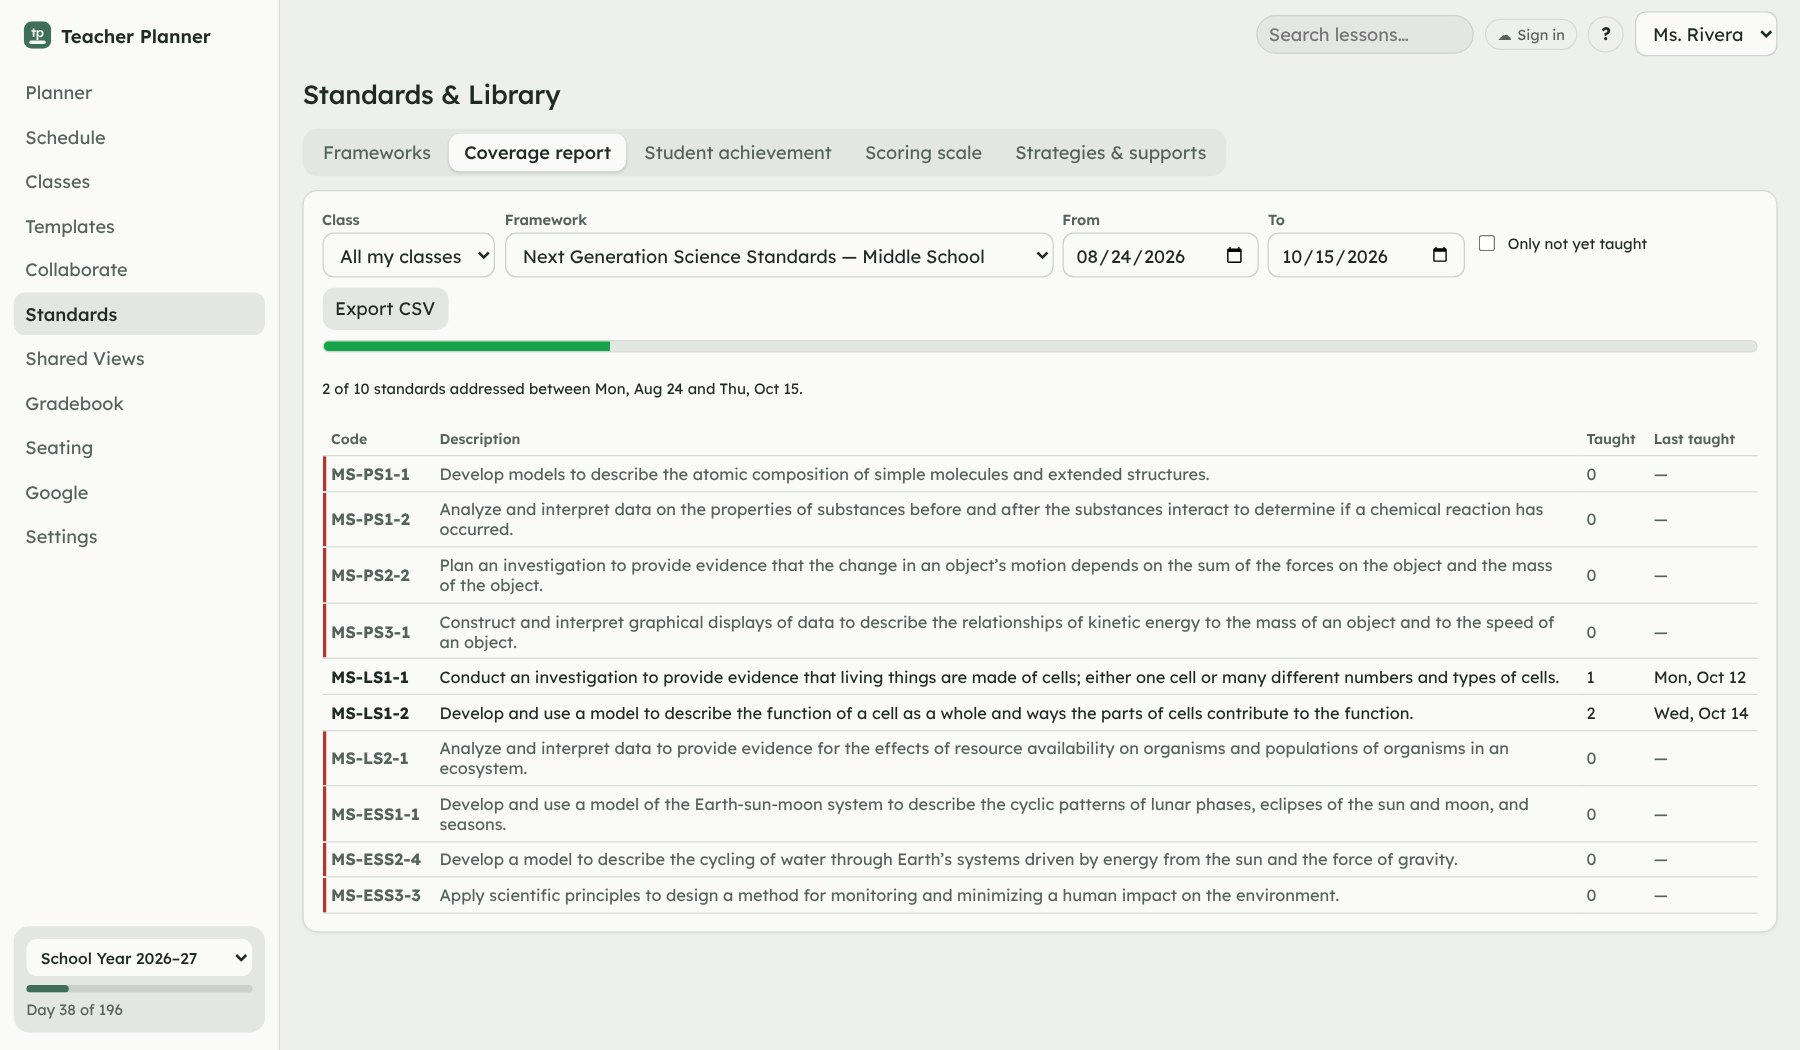The width and height of the screenshot is (1800, 1050).
Task: Switch to the Frameworks tab
Action: tap(377, 153)
